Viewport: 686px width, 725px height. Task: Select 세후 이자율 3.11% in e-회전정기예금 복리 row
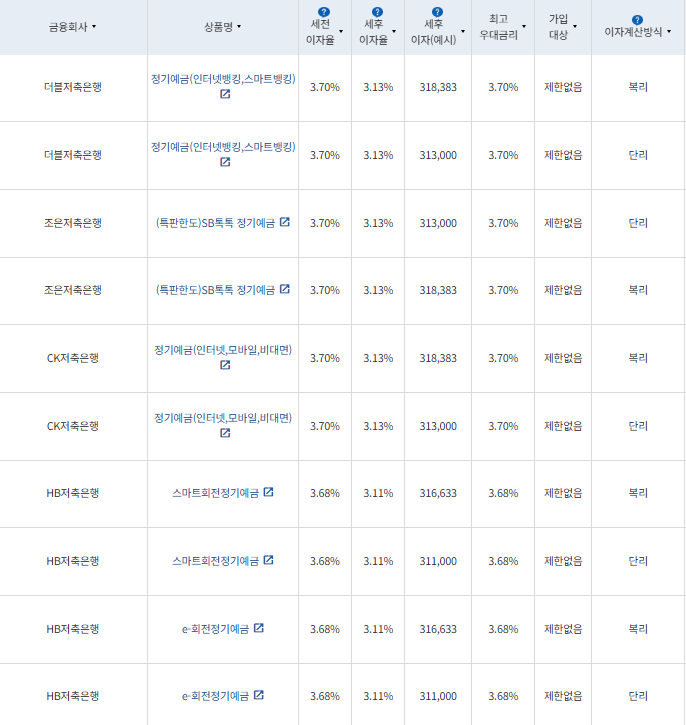tap(378, 629)
